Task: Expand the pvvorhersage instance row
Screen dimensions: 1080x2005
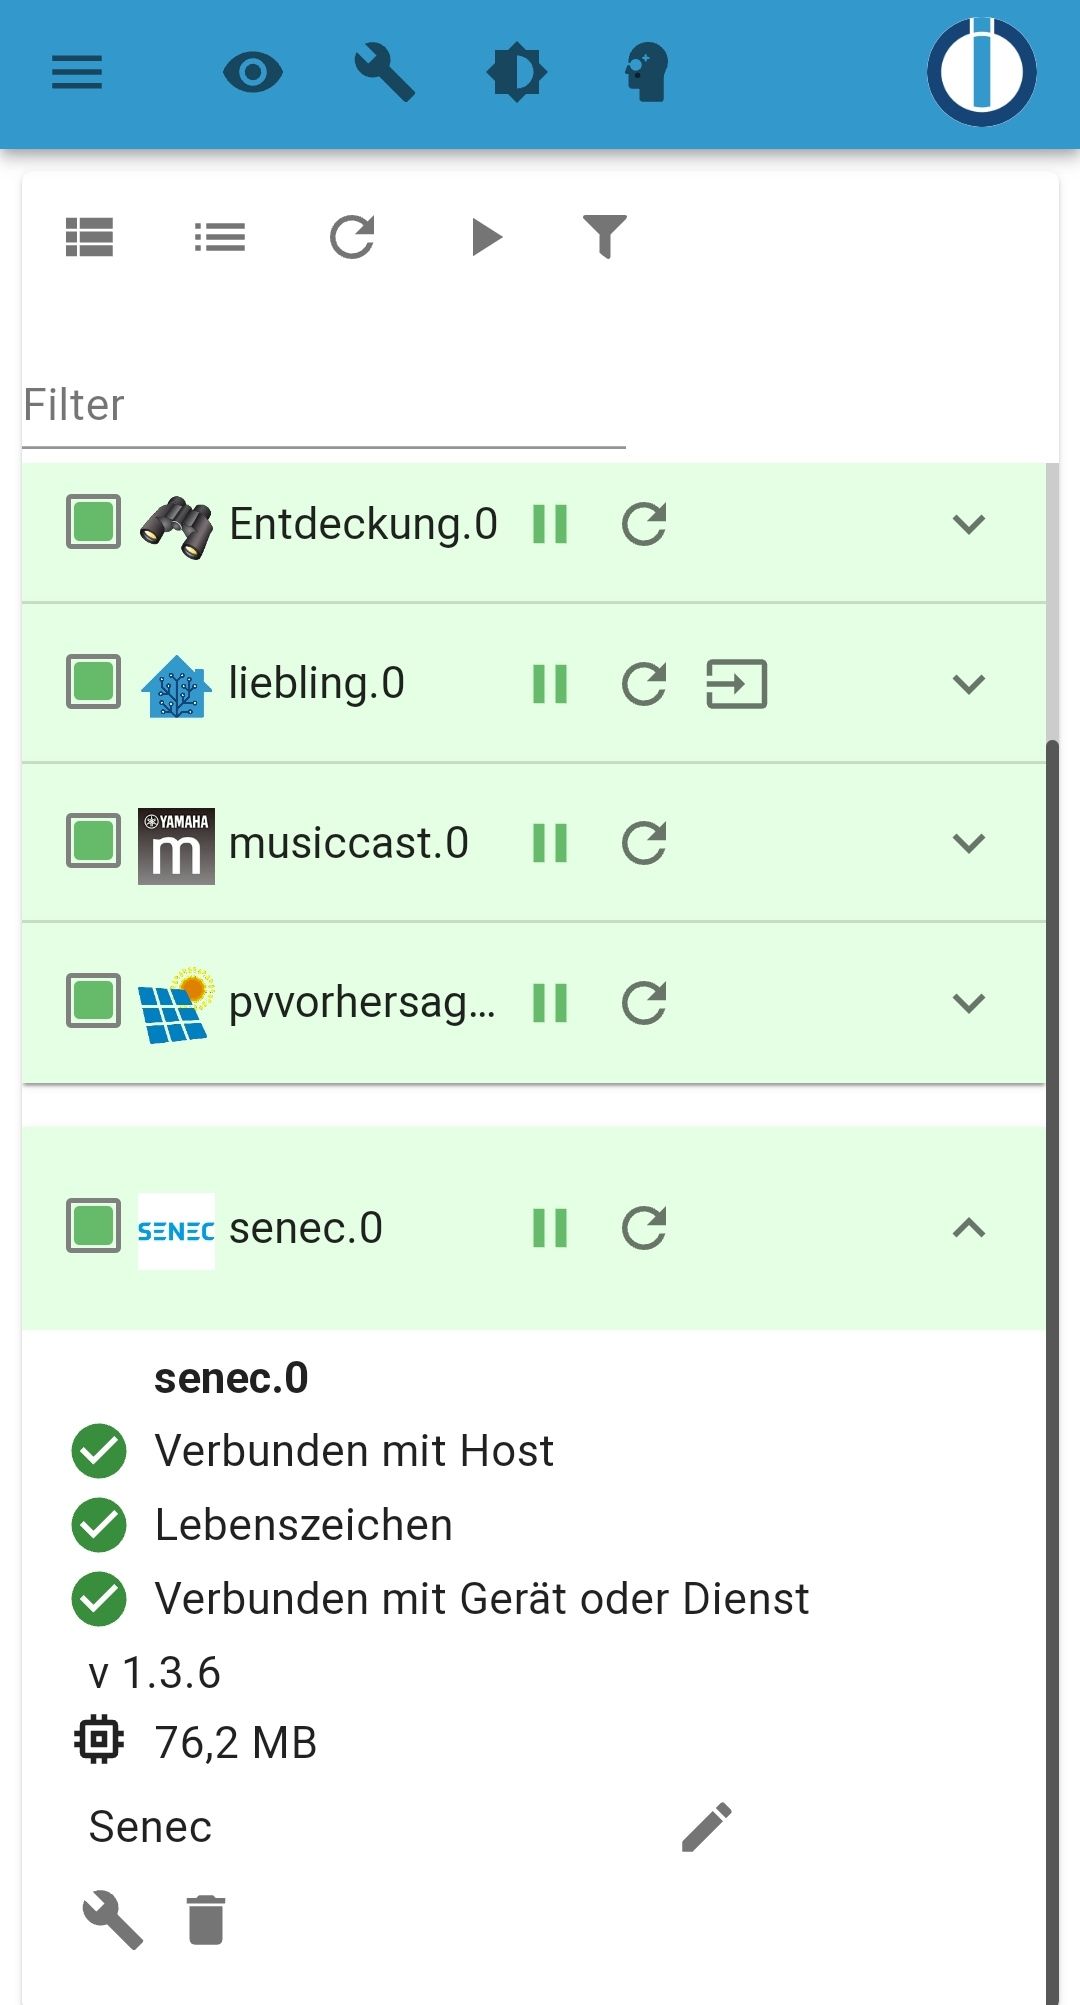Action: [x=969, y=1003]
